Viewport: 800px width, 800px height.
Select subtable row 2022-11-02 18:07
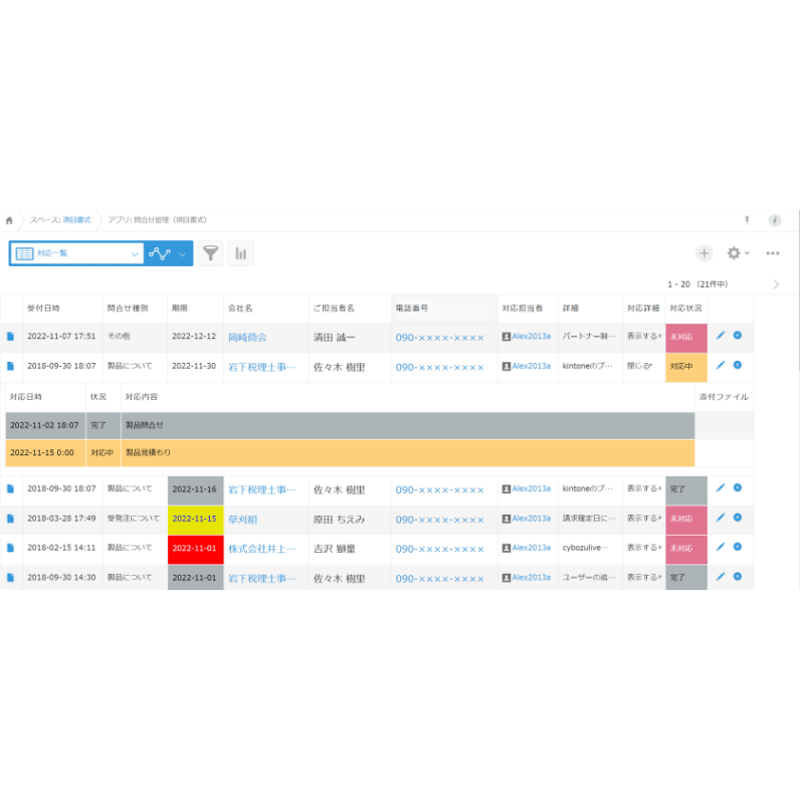pyautogui.click(x=350, y=426)
